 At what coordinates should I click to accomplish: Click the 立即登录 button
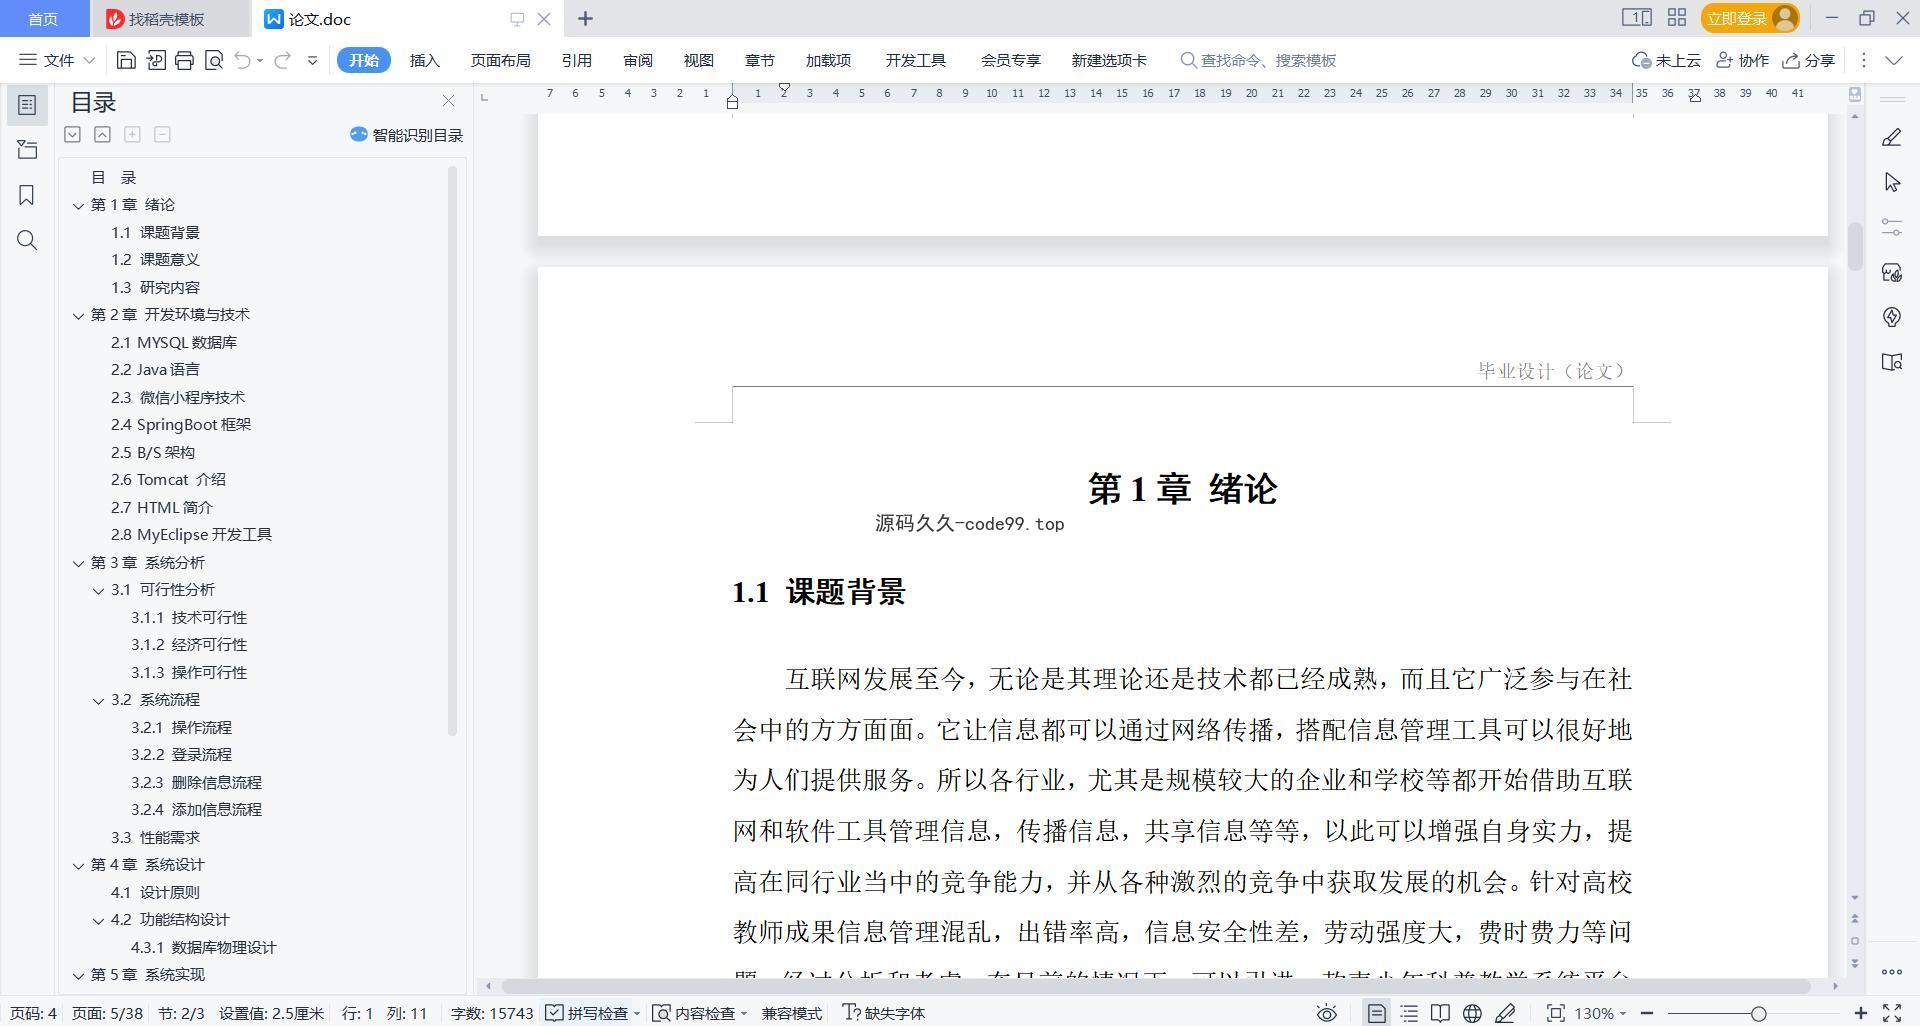[x=1749, y=18]
